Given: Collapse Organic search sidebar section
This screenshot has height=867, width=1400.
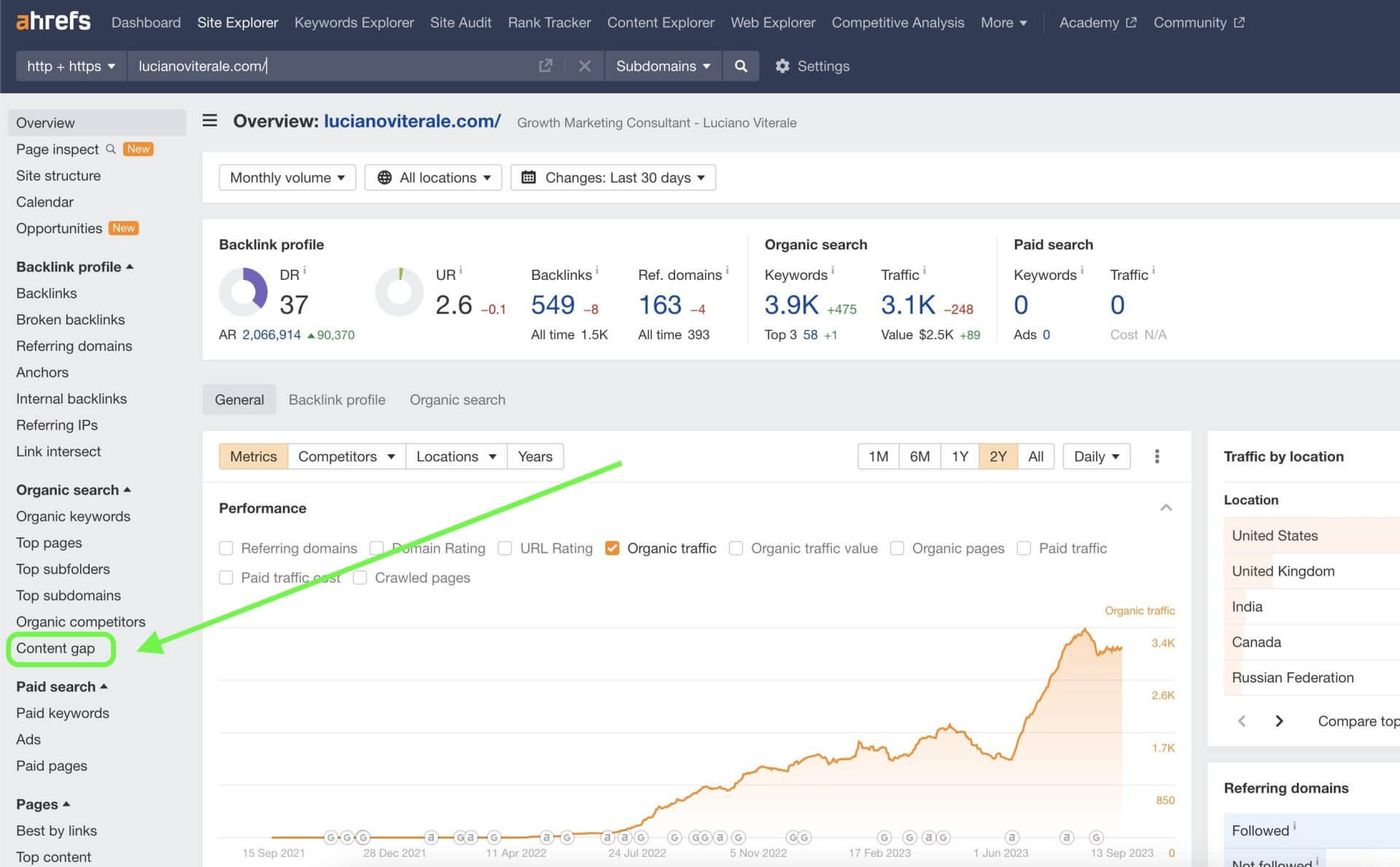Looking at the screenshot, I should [74, 490].
